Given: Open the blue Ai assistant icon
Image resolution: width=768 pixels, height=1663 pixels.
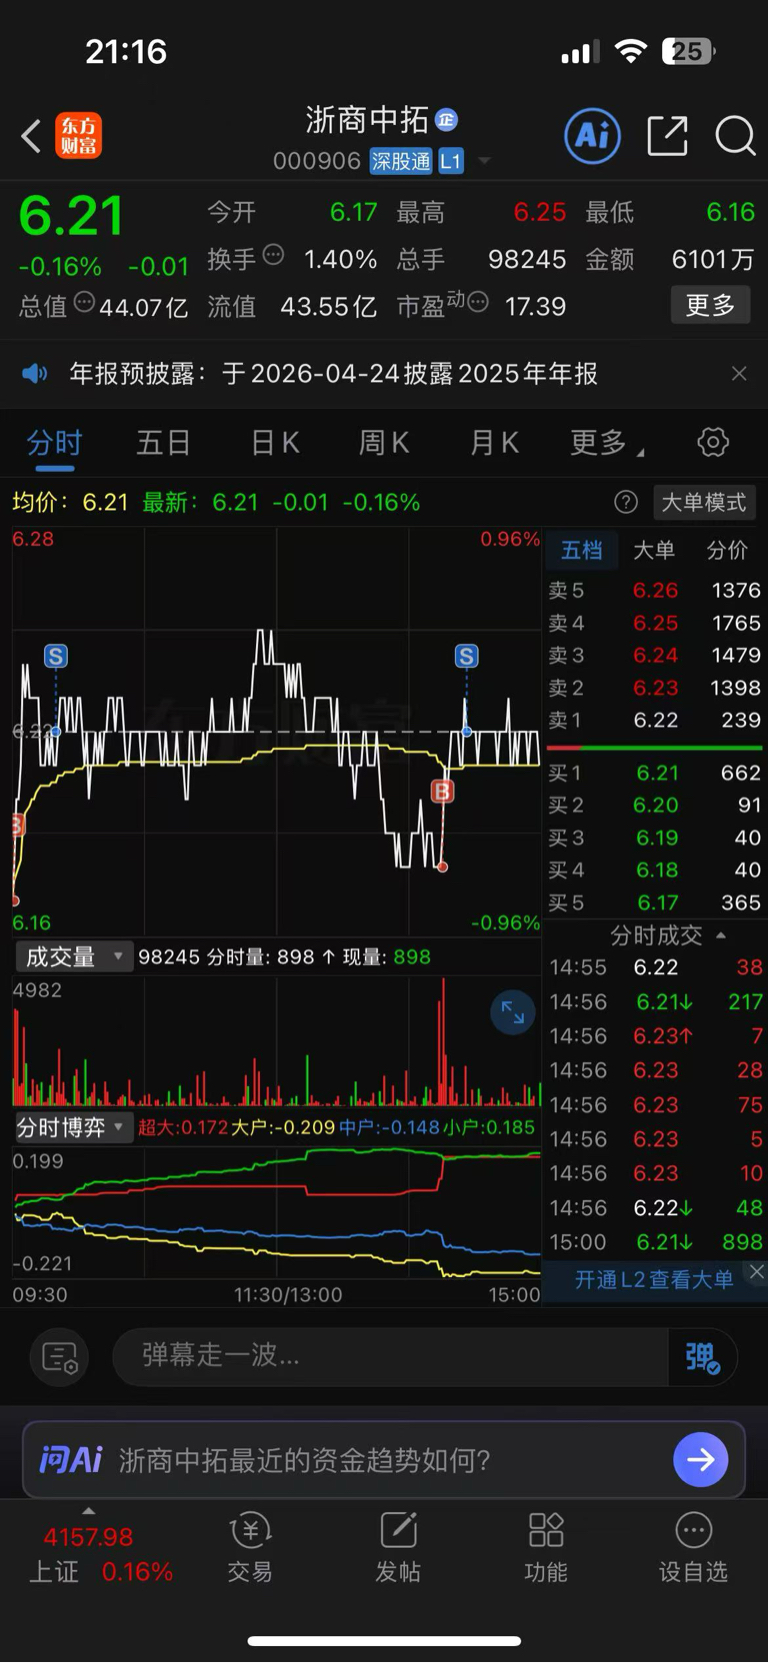Looking at the screenshot, I should pyautogui.click(x=593, y=136).
